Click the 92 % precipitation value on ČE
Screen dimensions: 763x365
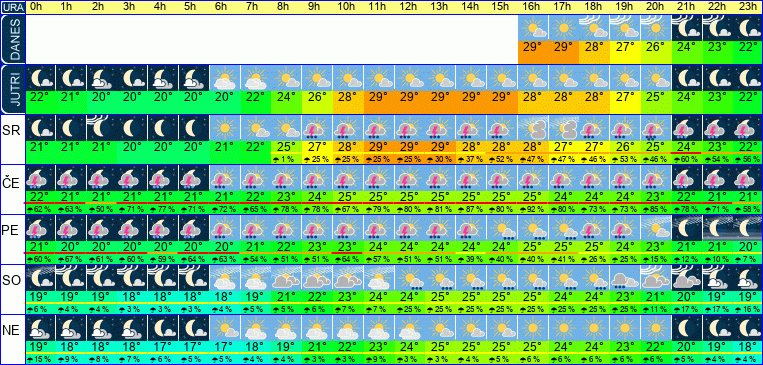click(533, 209)
